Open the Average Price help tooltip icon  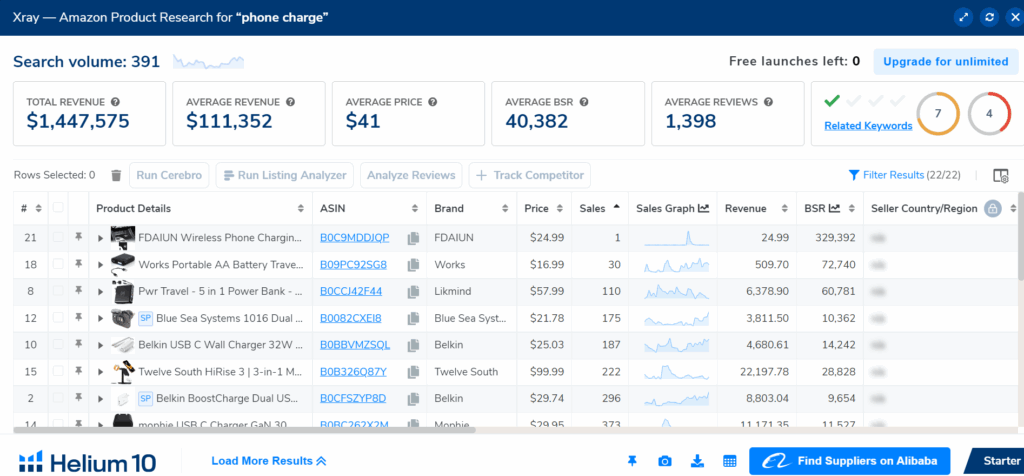432,102
